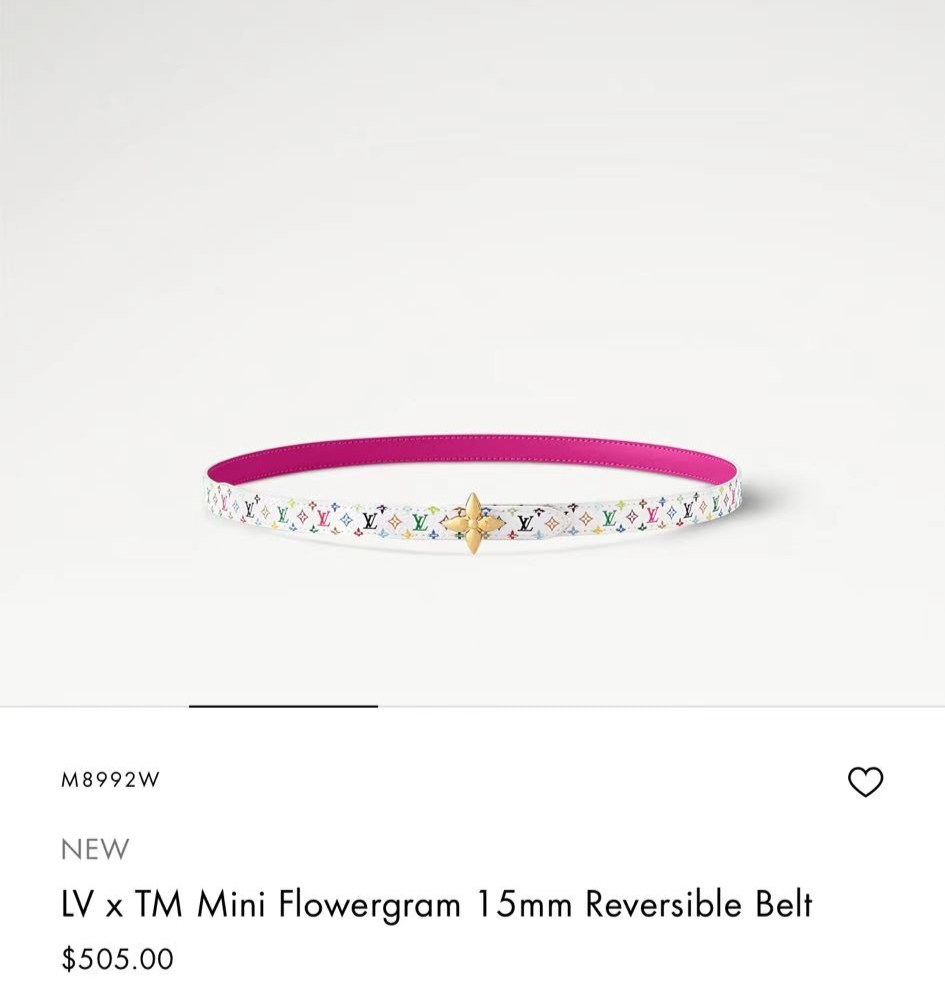Screen dimensions: 945x1006
Task: Jump ahead on the gray carousel indicator track
Action: coord(661,706)
